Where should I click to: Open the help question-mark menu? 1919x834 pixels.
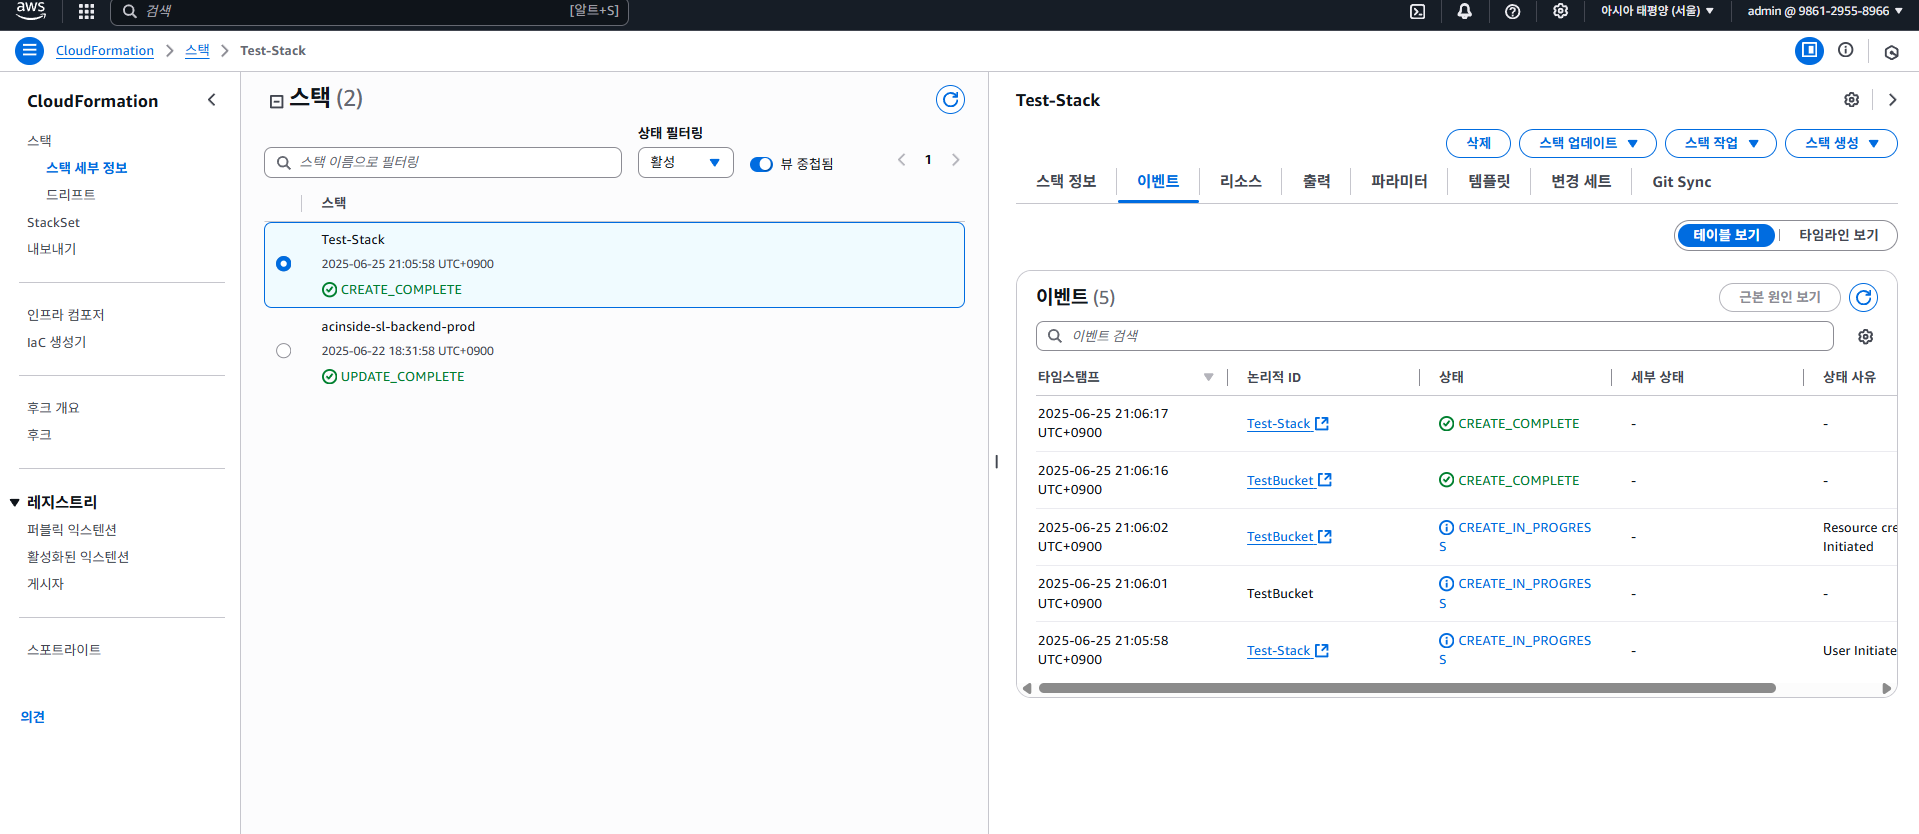point(1513,11)
